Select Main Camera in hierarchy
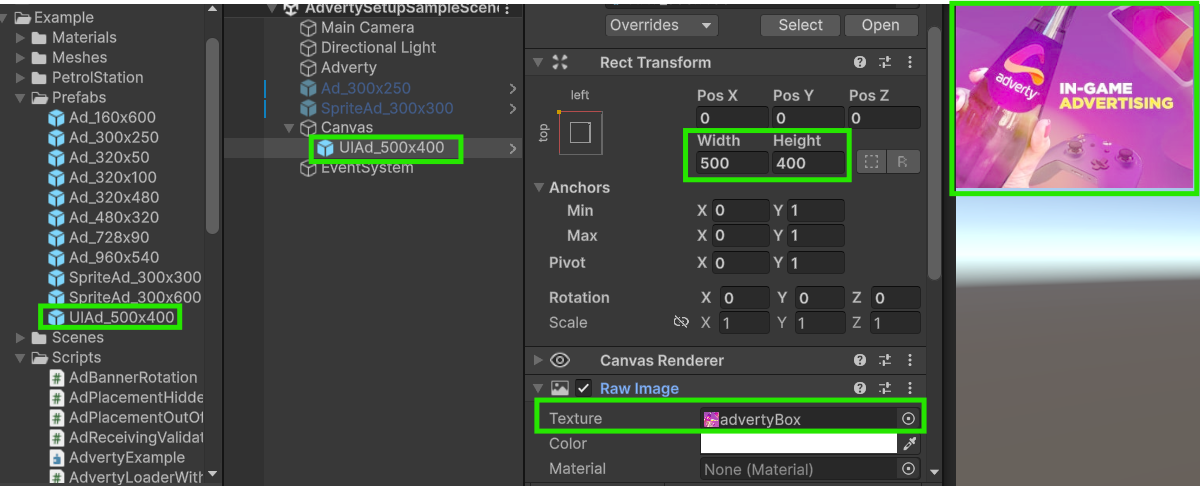 click(367, 28)
